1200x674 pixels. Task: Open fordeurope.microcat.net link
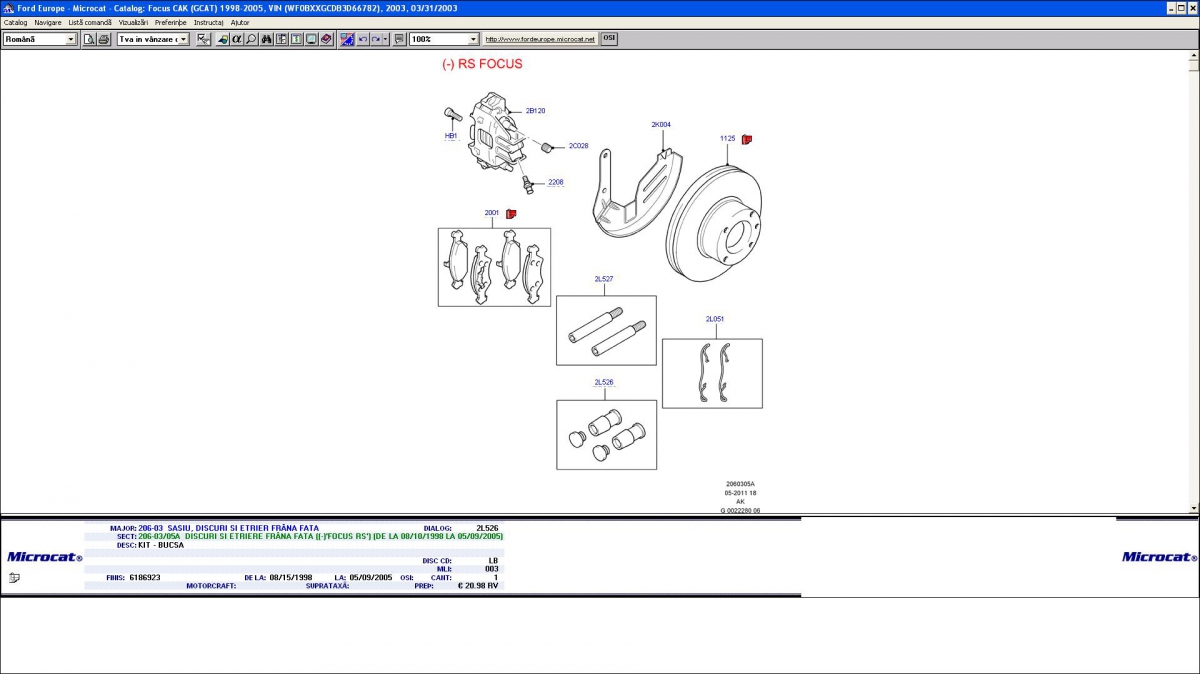click(x=540, y=39)
